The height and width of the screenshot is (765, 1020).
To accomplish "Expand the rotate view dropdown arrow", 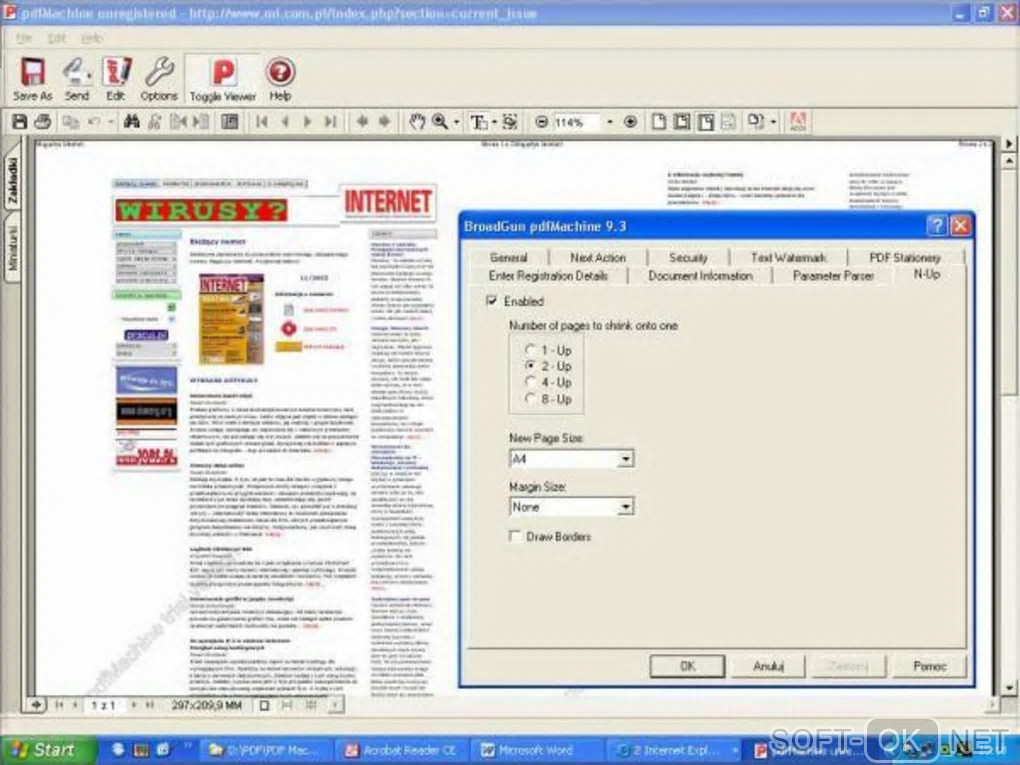I will [773, 122].
